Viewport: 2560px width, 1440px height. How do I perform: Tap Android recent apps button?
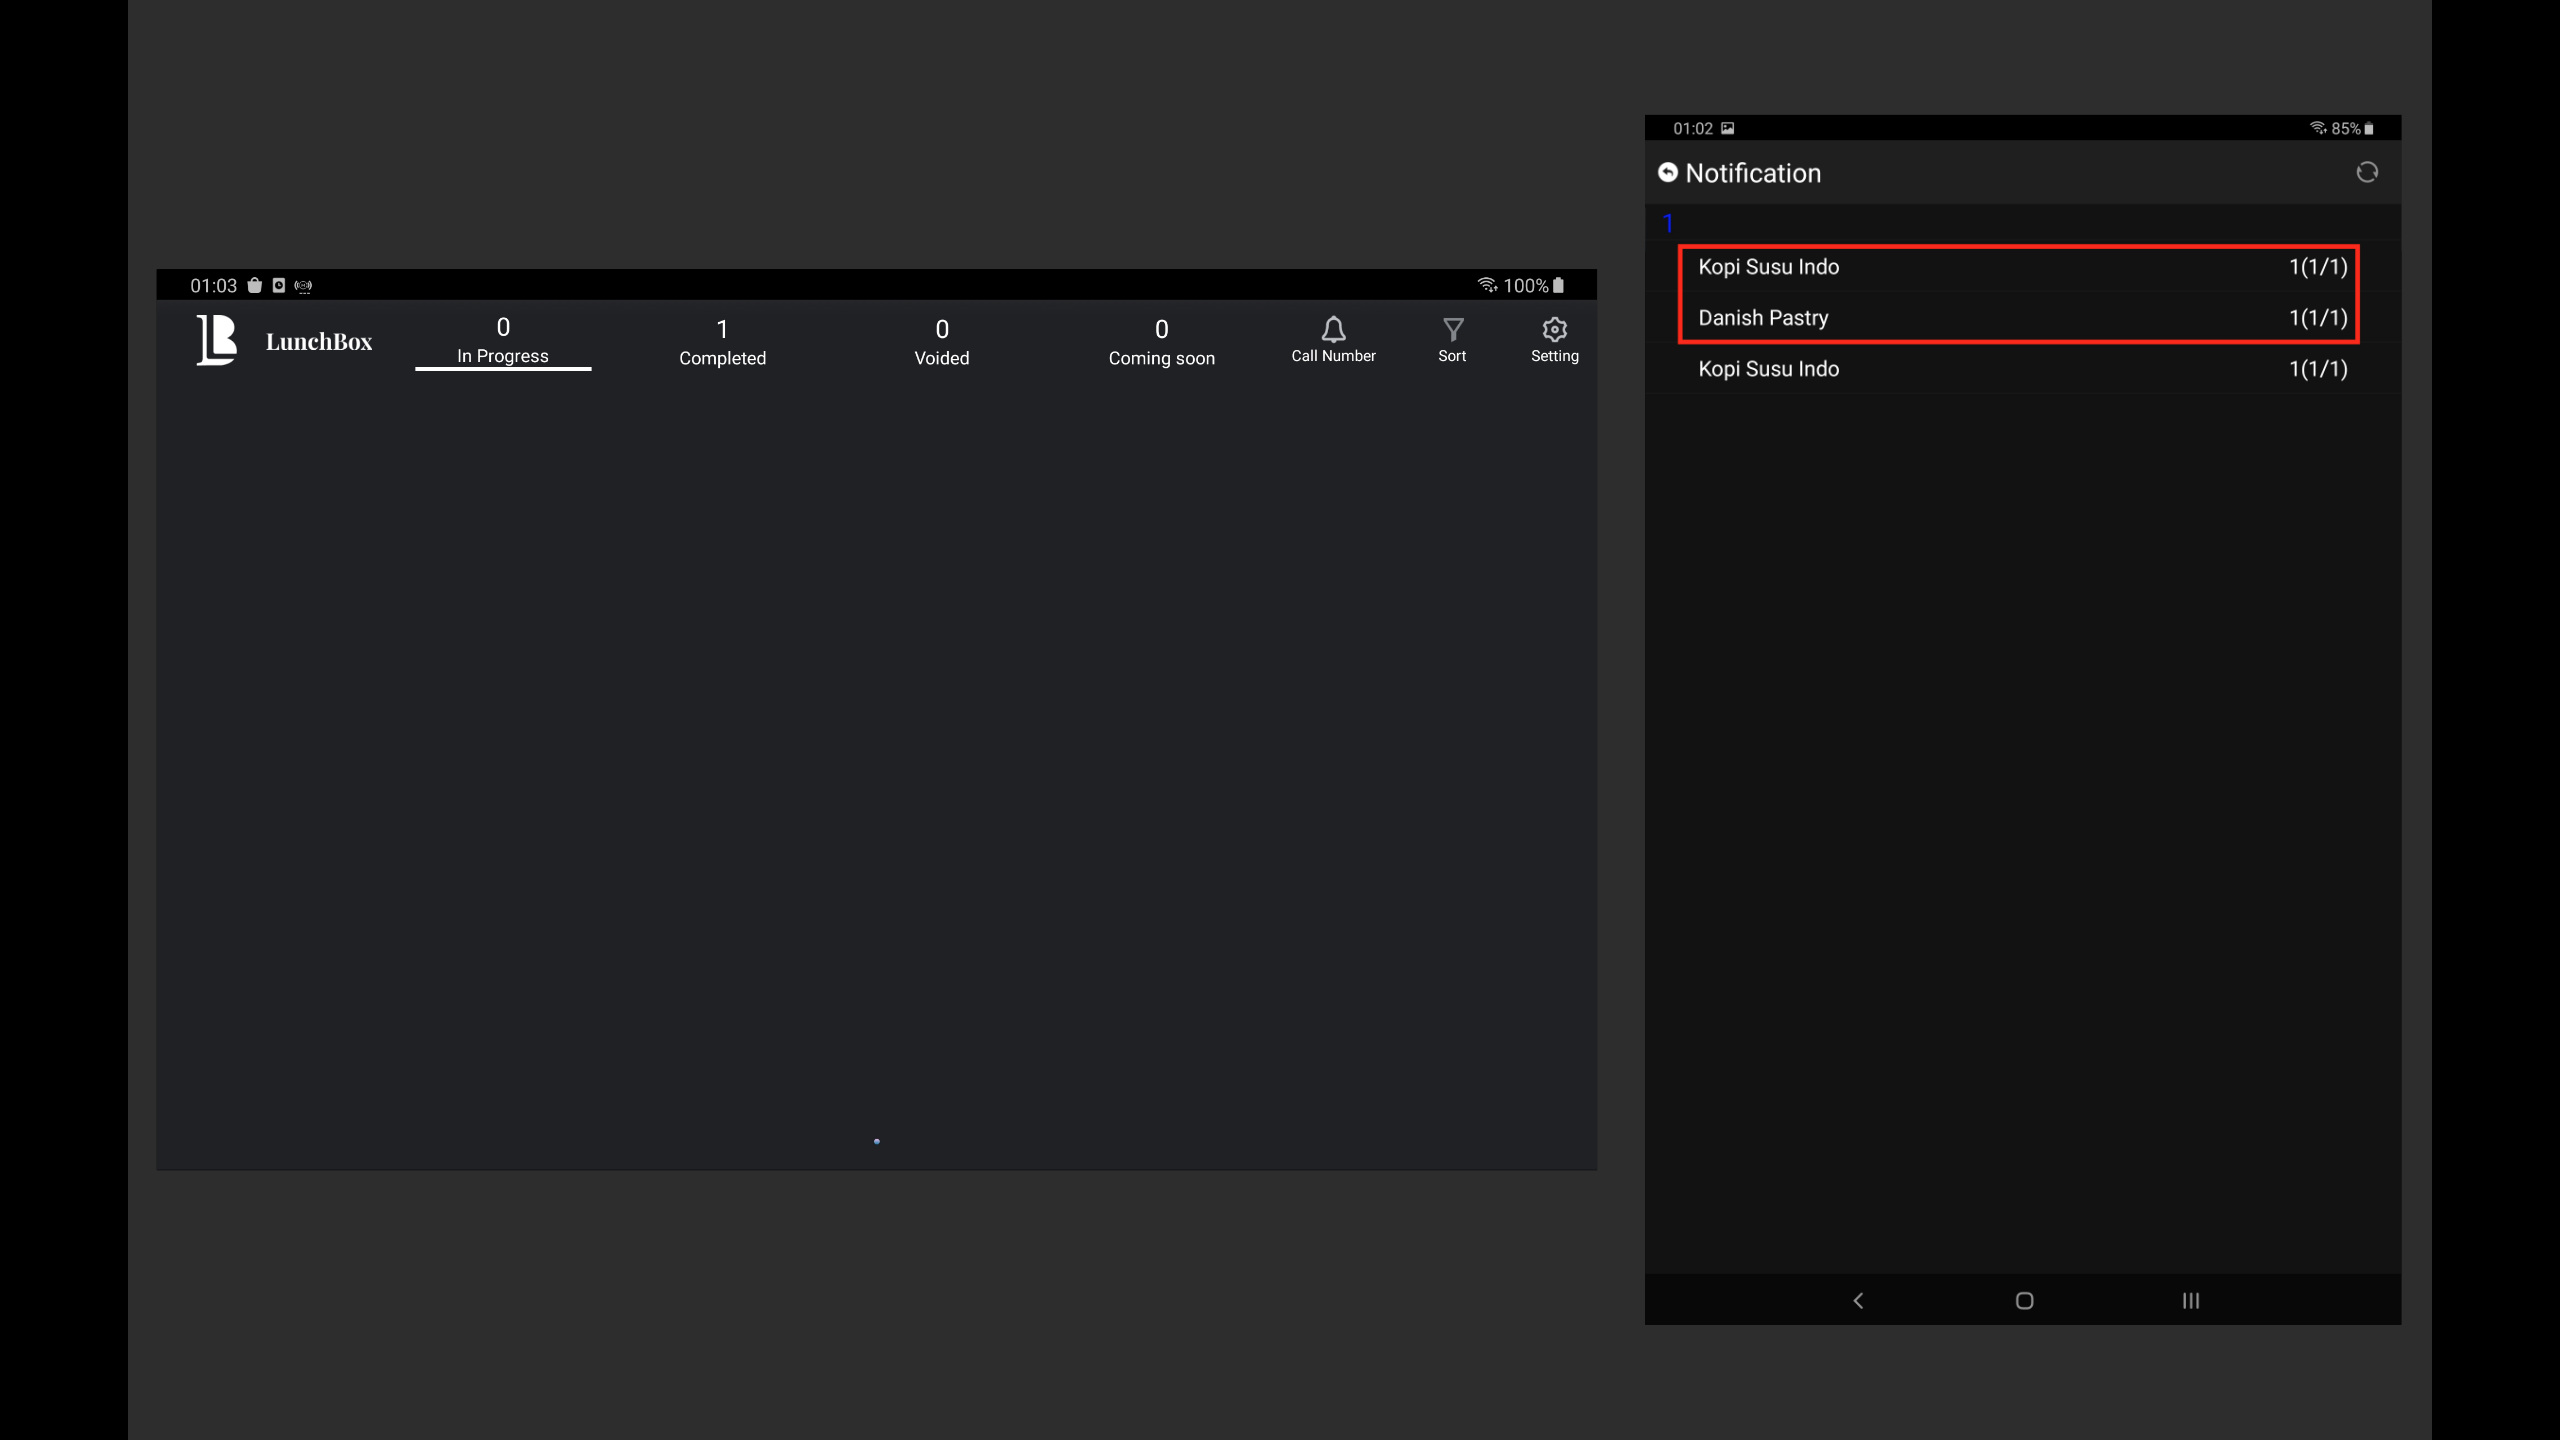[x=2190, y=1300]
